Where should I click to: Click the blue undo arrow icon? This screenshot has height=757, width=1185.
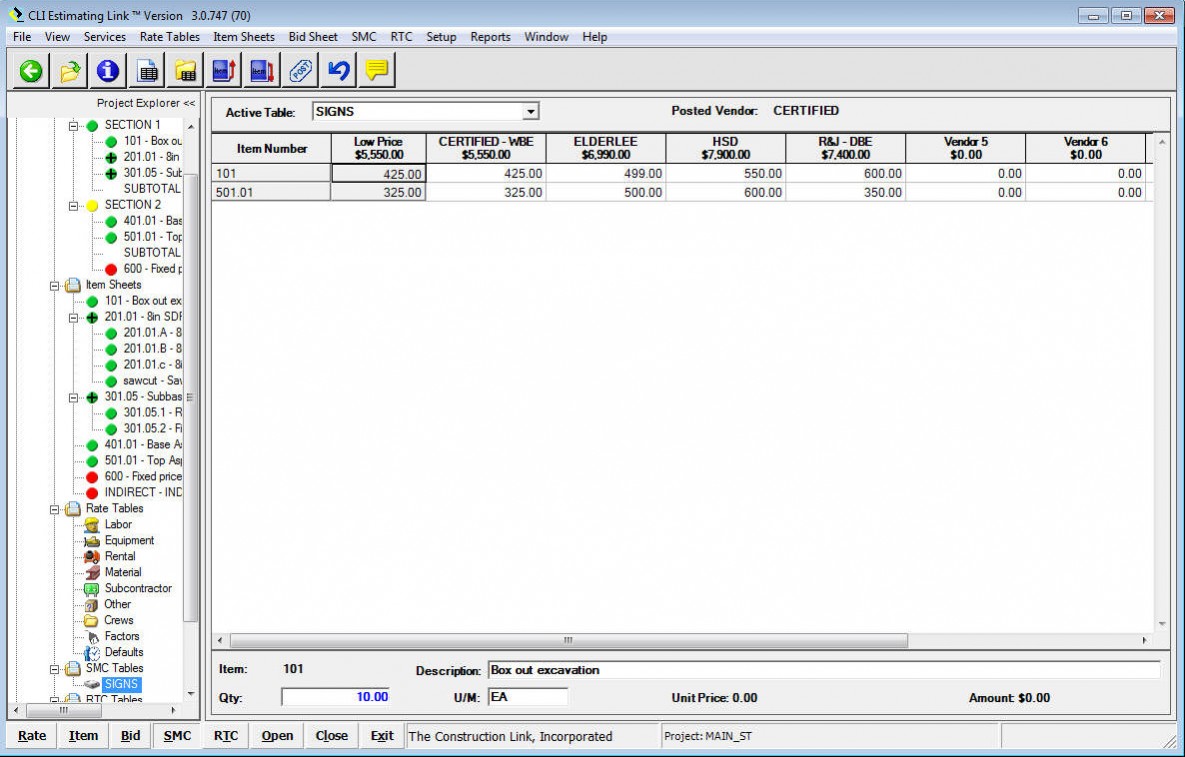339,71
